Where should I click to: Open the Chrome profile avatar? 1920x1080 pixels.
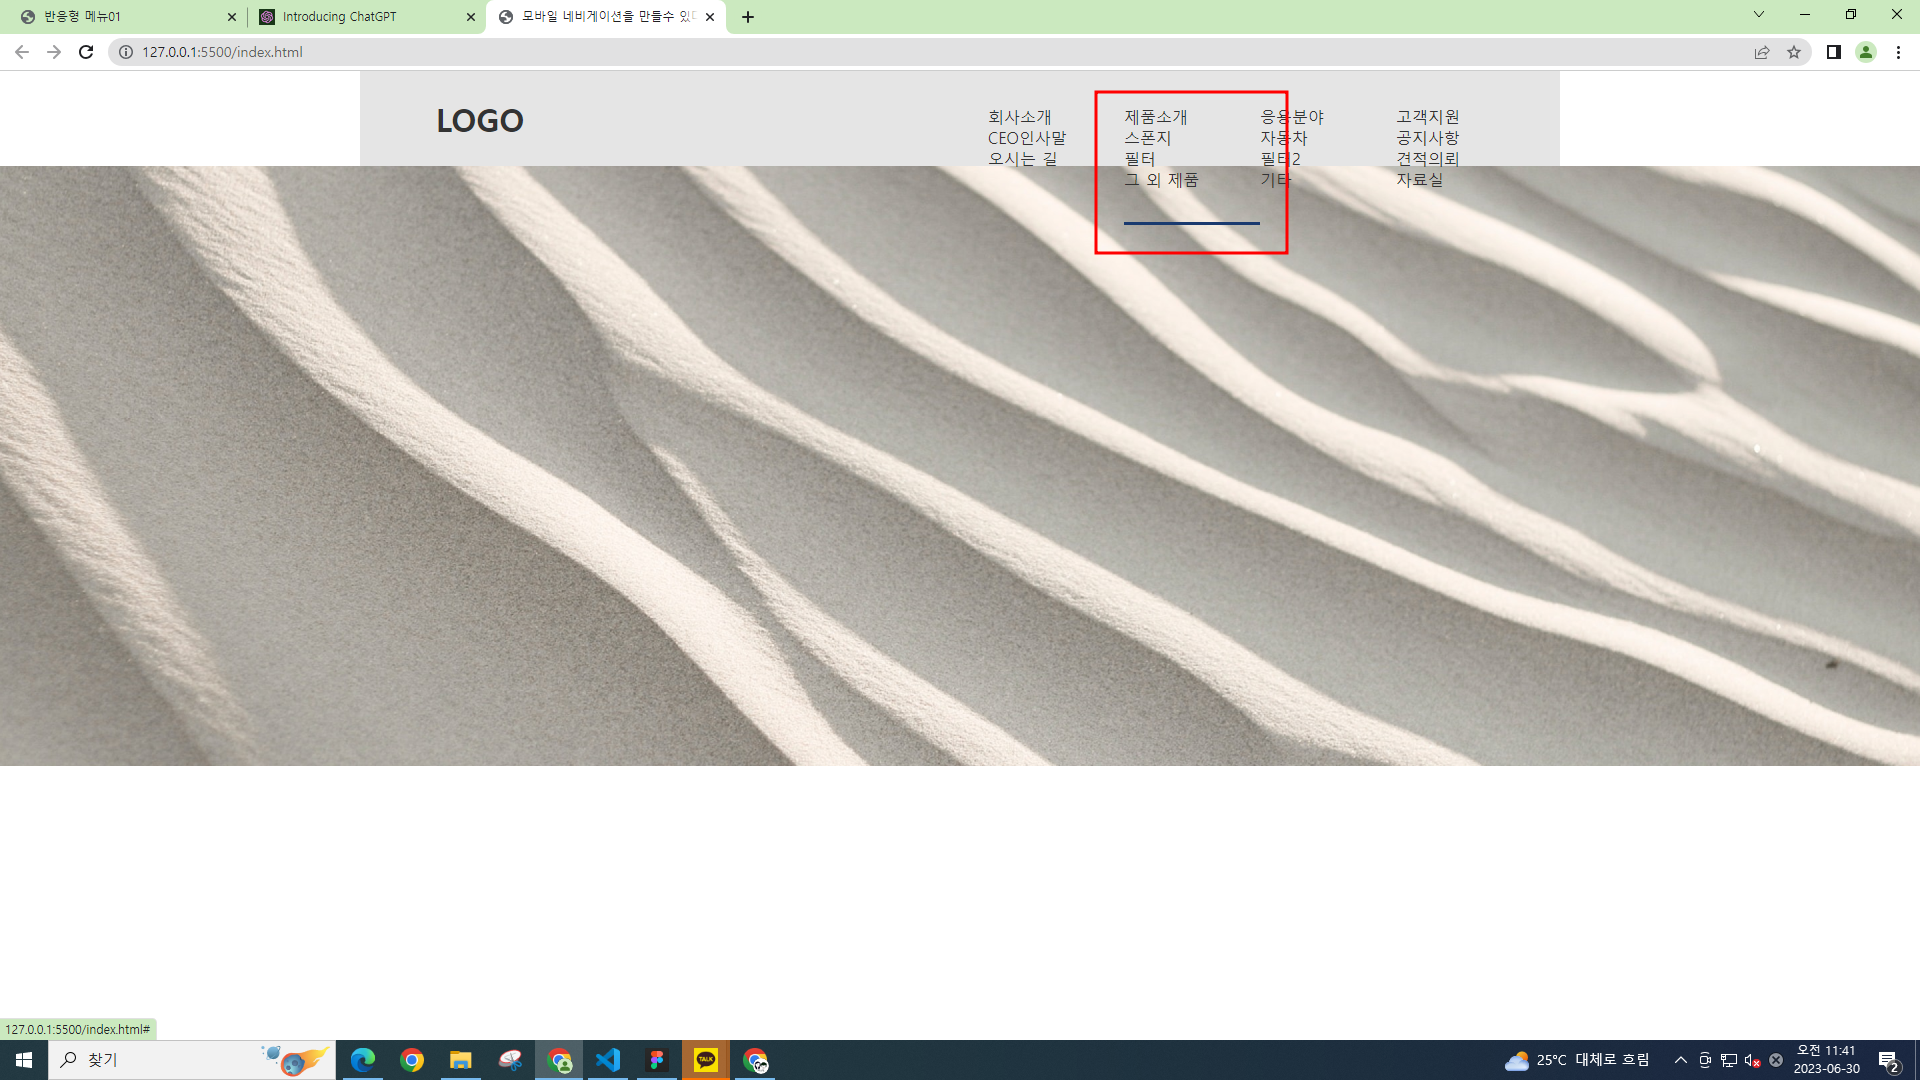coord(1866,52)
